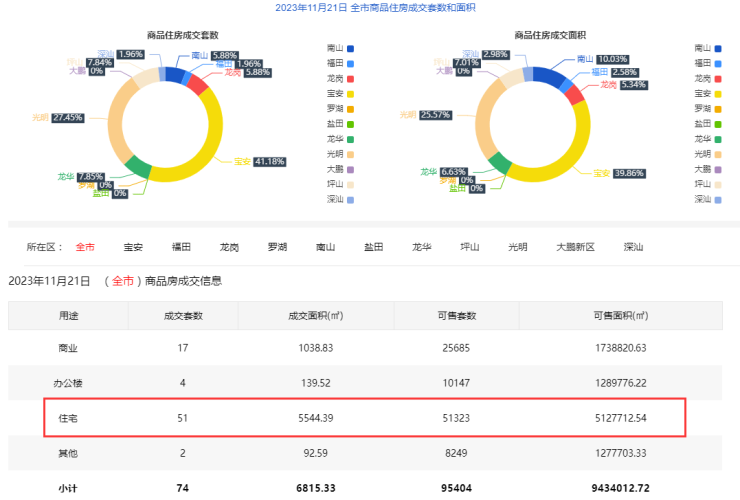740x500 pixels.
Task: Switch to the 龙华 district filter tab
Action: coord(421,246)
